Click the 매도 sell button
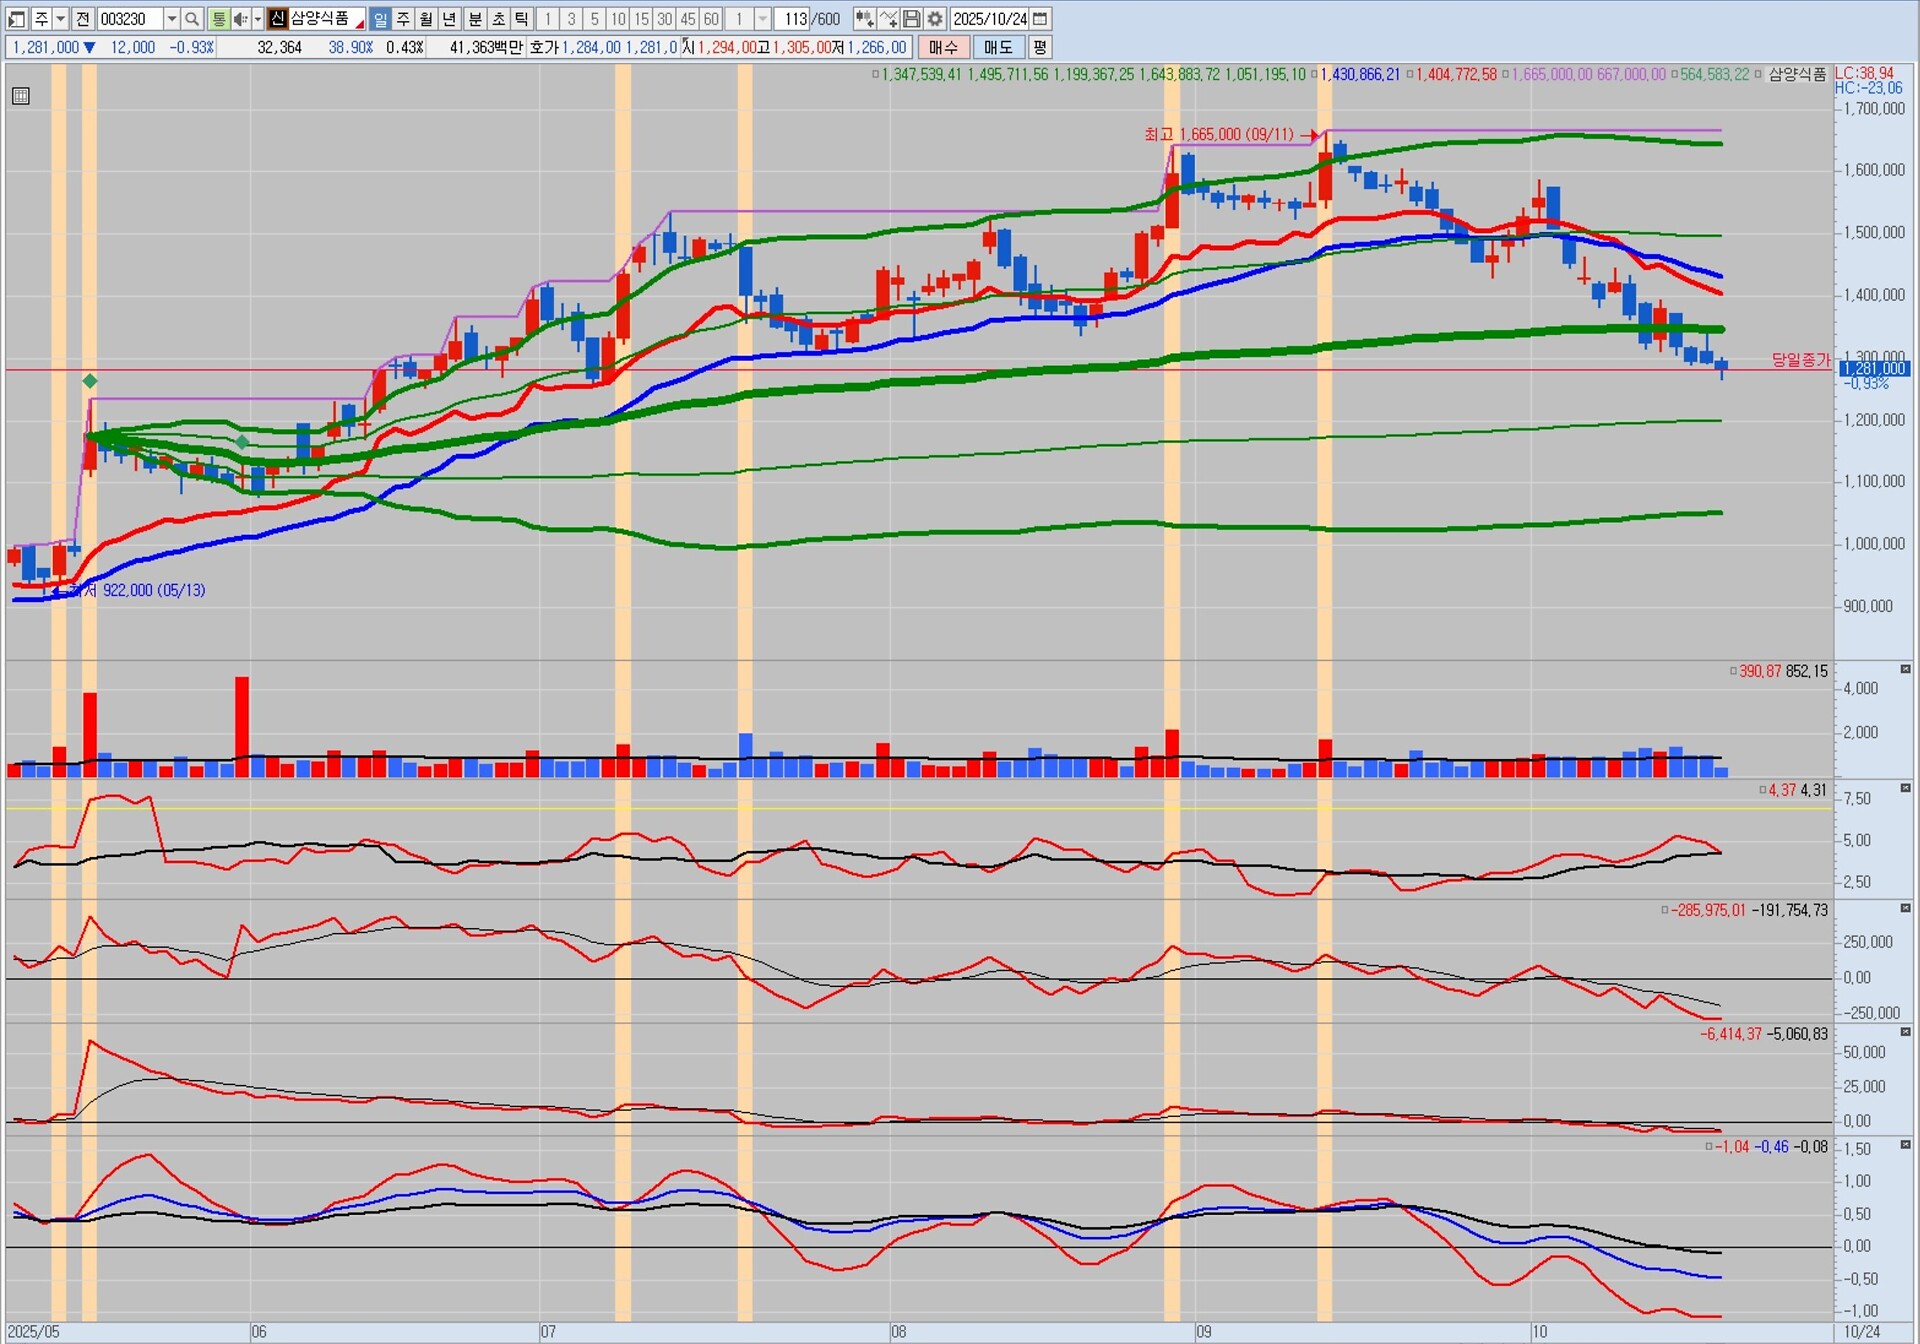The height and width of the screenshot is (1344, 1920). pyautogui.click(x=998, y=47)
